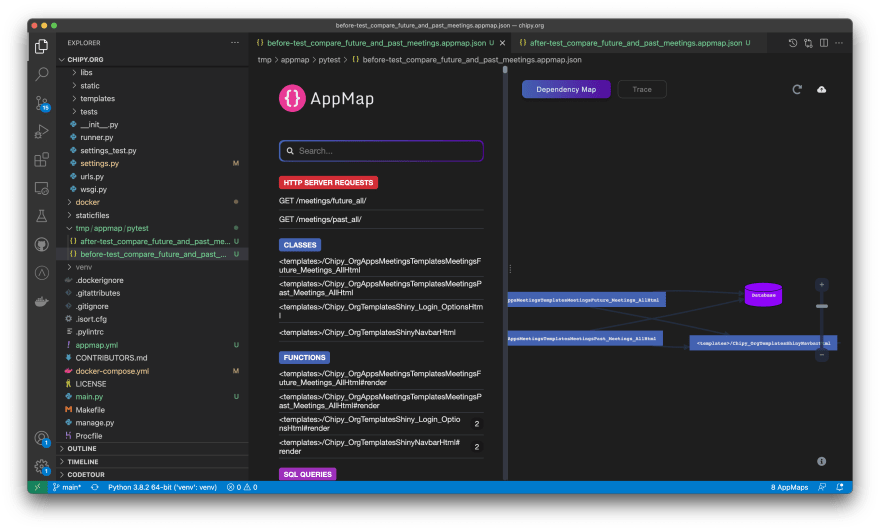Collapse the CHIPY.ORG root folder
Screen dimensions: 880x530
point(153,59)
